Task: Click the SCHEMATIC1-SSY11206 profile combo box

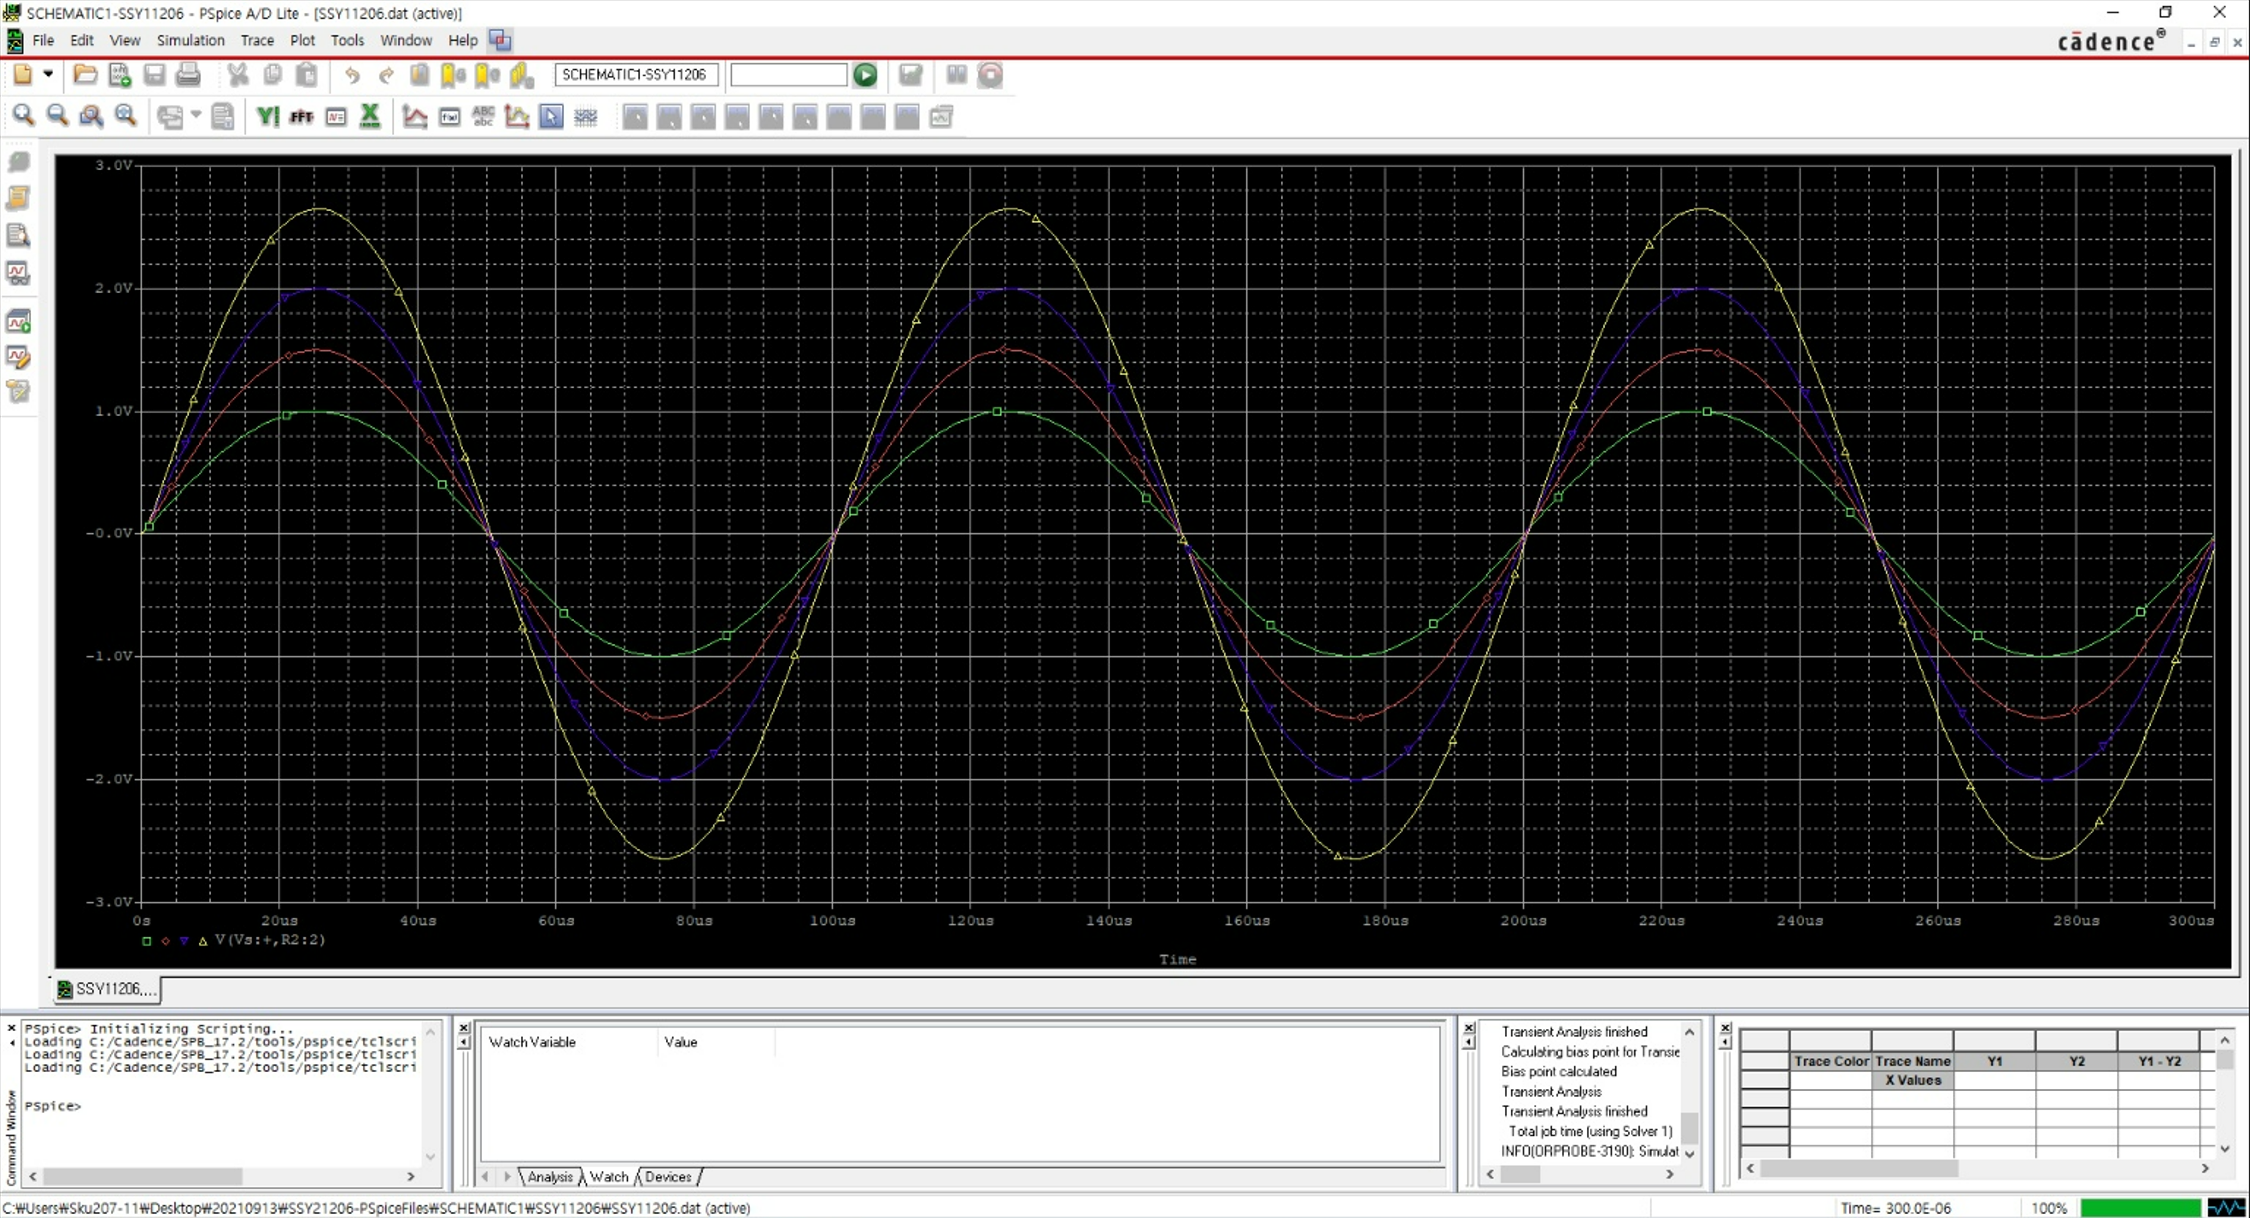Action: click(635, 75)
